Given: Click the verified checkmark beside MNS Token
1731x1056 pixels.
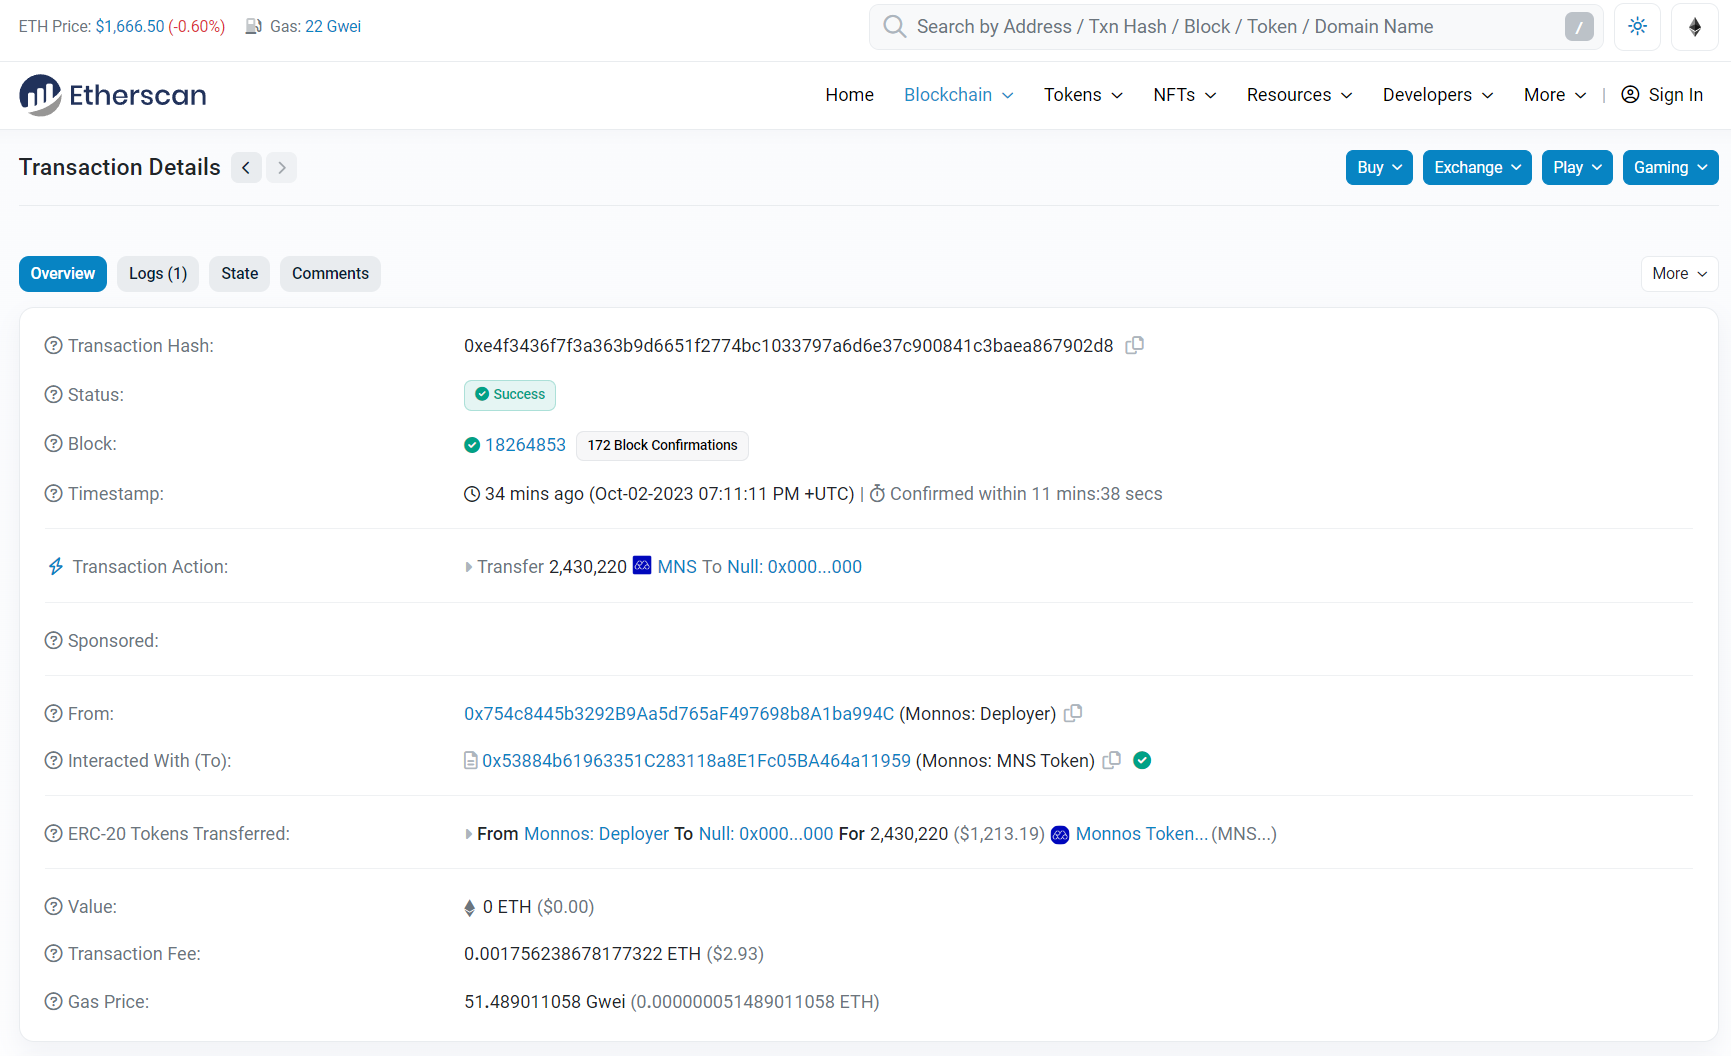Looking at the screenshot, I should pos(1142,760).
